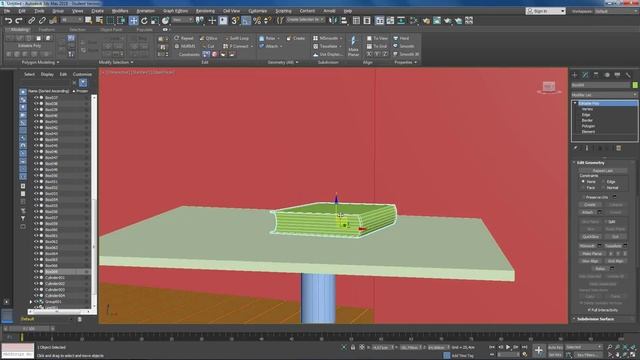The width and height of the screenshot is (640, 360).
Task: Collapse the Edit Geometry rollout
Action: click(590, 162)
